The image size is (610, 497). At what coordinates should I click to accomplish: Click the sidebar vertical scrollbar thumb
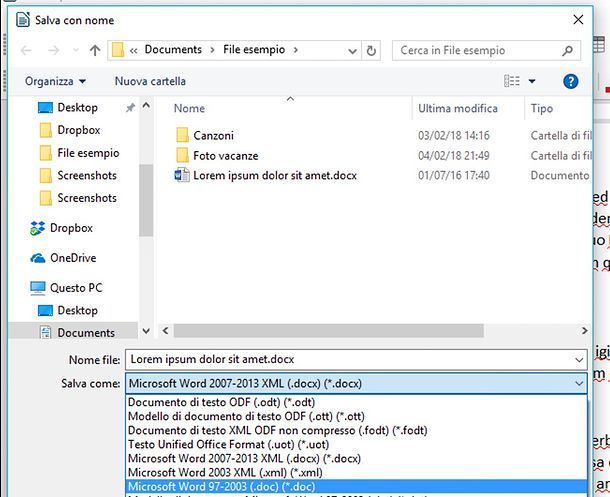[x=146, y=200]
